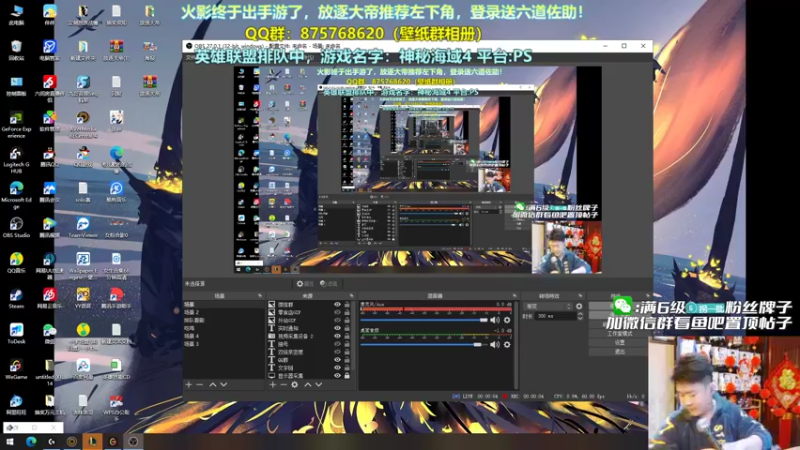Viewport: 800px width, 450px height.
Task: Toggle visibility of 零食店GIF source
Action: click(337, 312)
